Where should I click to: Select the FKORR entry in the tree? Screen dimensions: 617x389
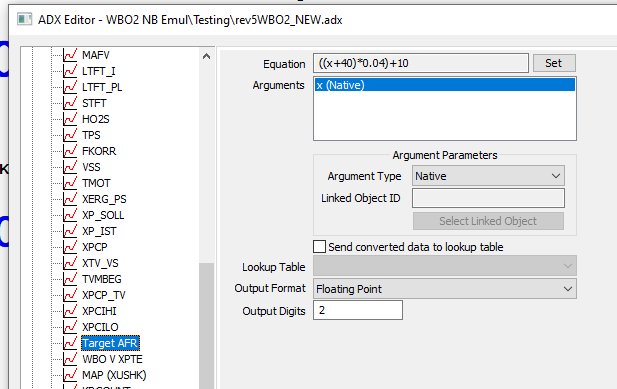click(x=99, y=151)
